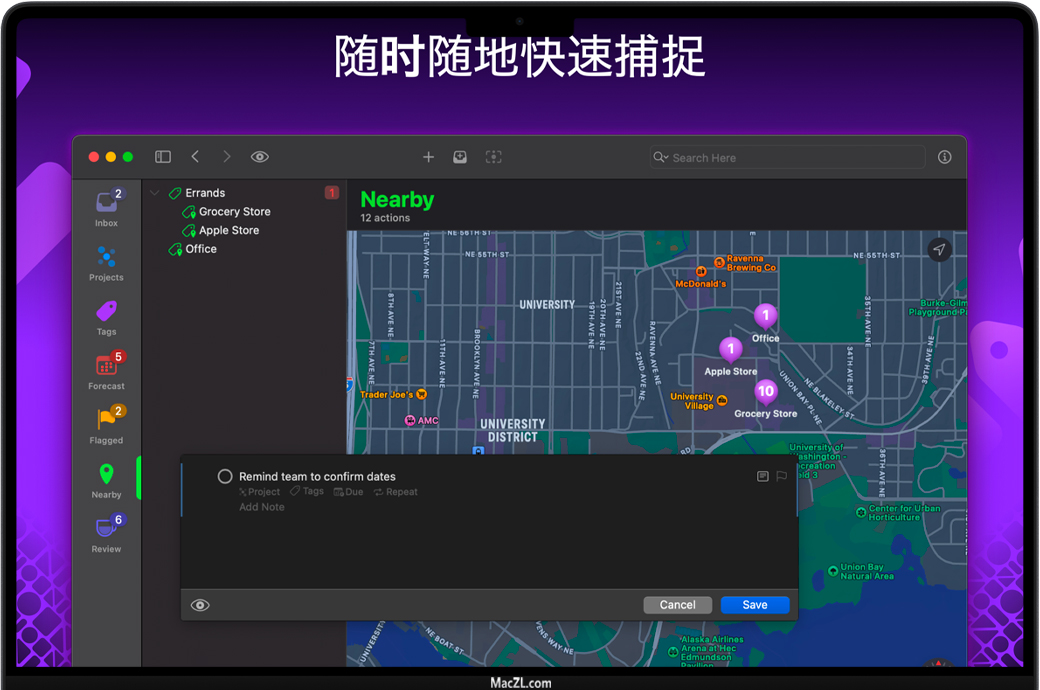The height and width of the screenshot is (690, 1040).
Task: Open the search options dropdown
Action: [x=660, y=158]
